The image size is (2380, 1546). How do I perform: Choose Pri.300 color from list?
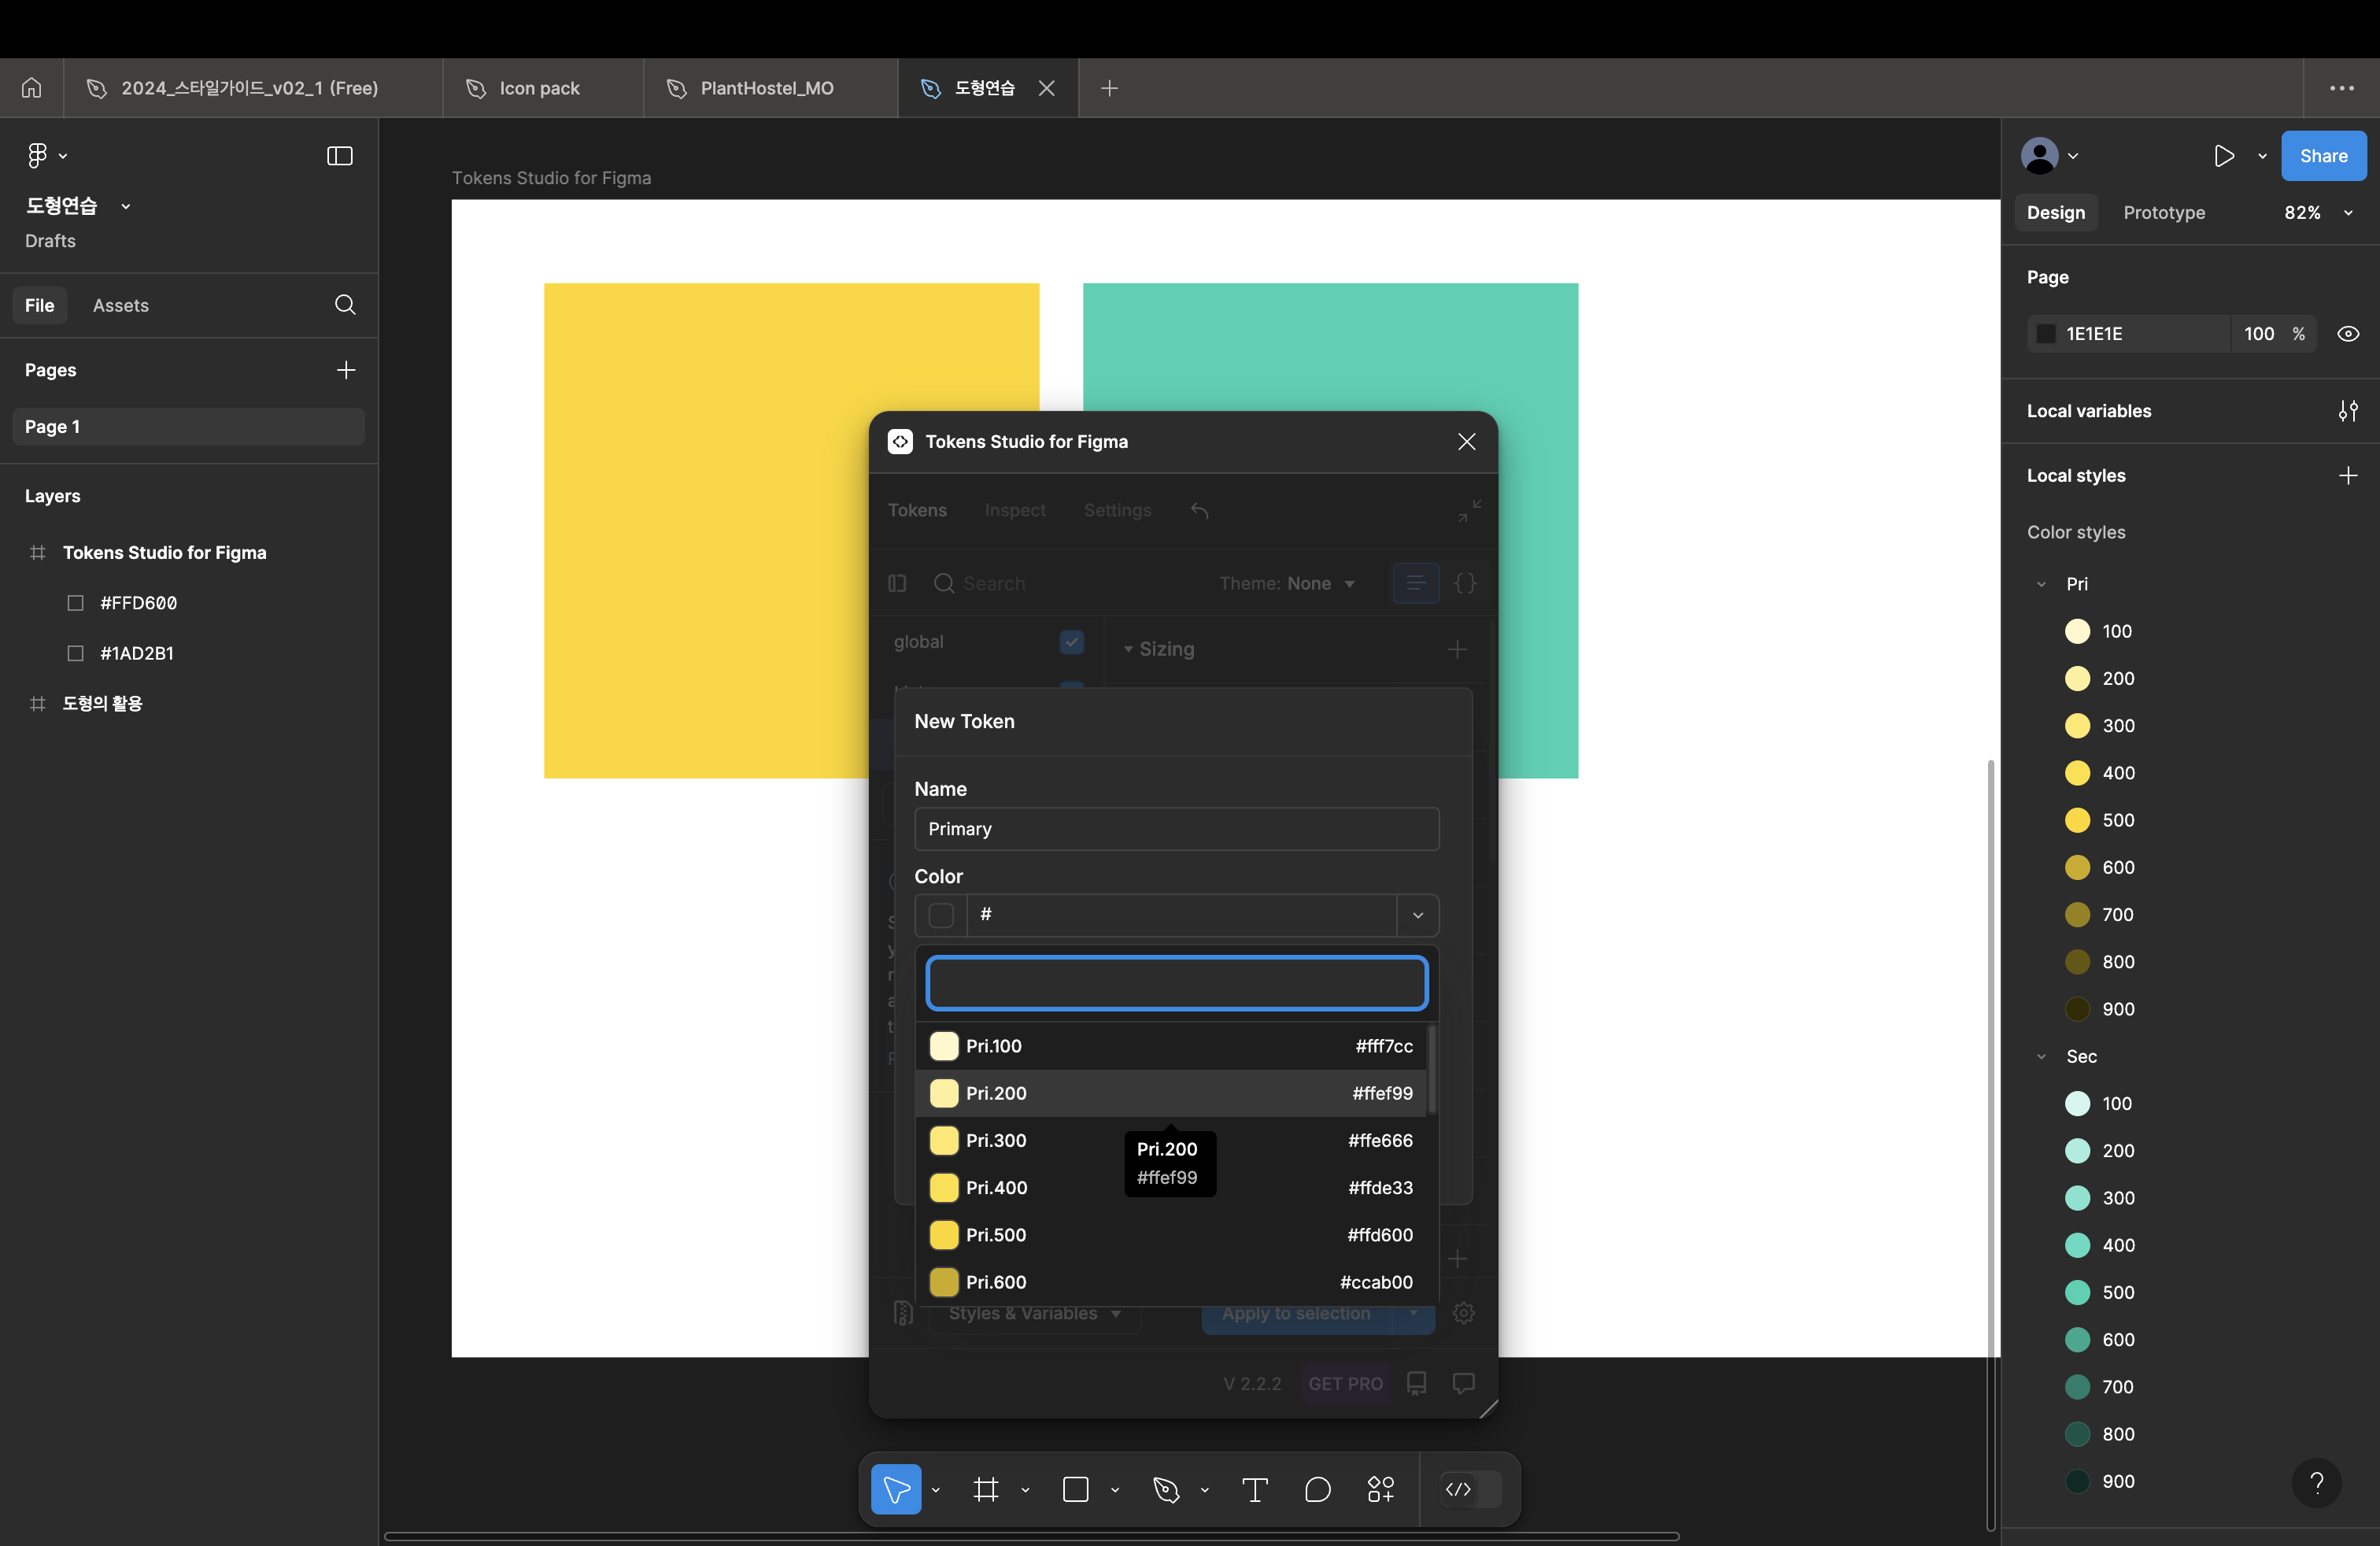1171,1140
